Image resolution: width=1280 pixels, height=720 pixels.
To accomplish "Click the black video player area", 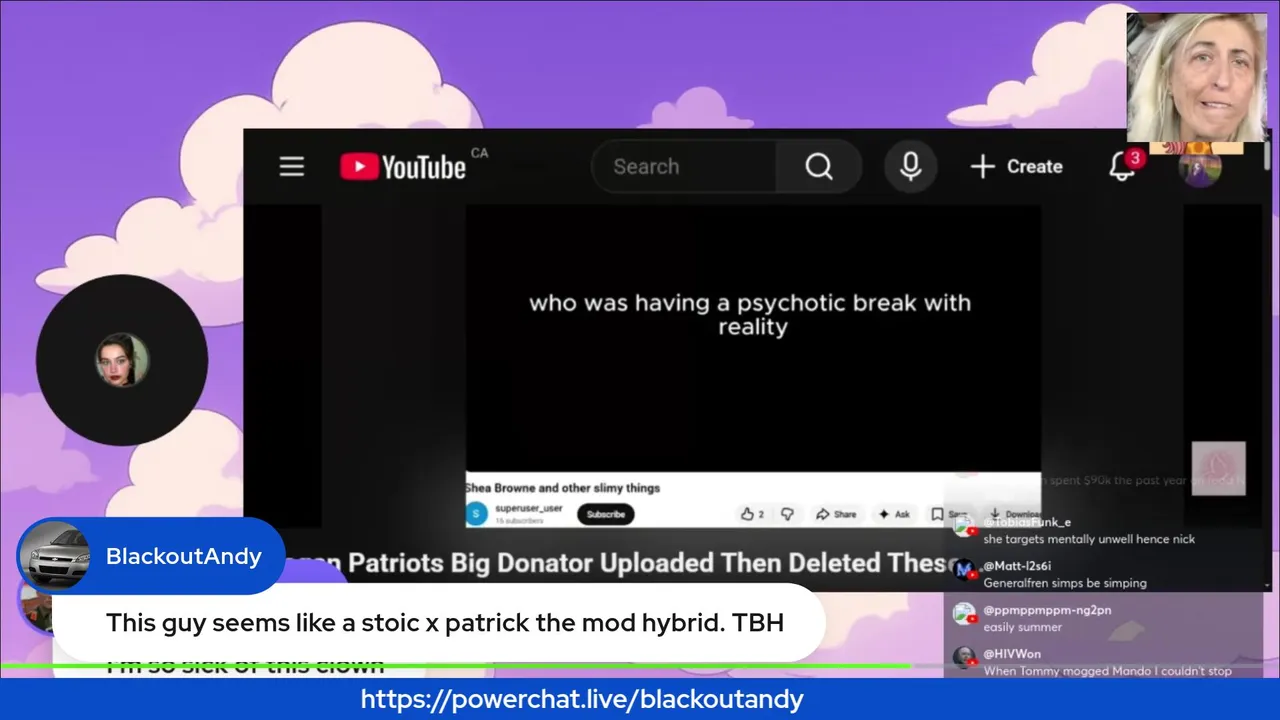I will (x=753, y=338).
